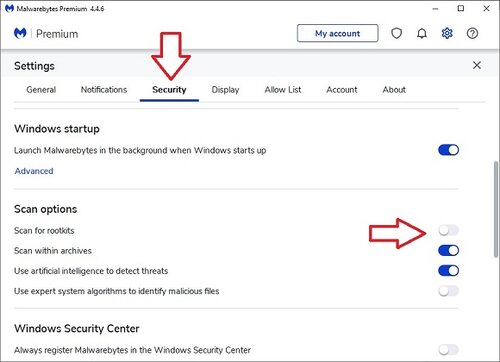
Task: Open the About tab
Action: pyautogui.click(x=394, y=90)
